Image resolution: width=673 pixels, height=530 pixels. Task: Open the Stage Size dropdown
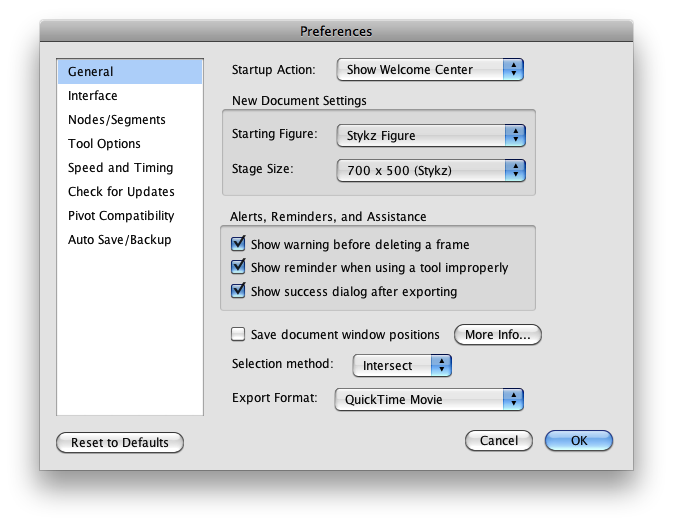(x=431, y=170)
